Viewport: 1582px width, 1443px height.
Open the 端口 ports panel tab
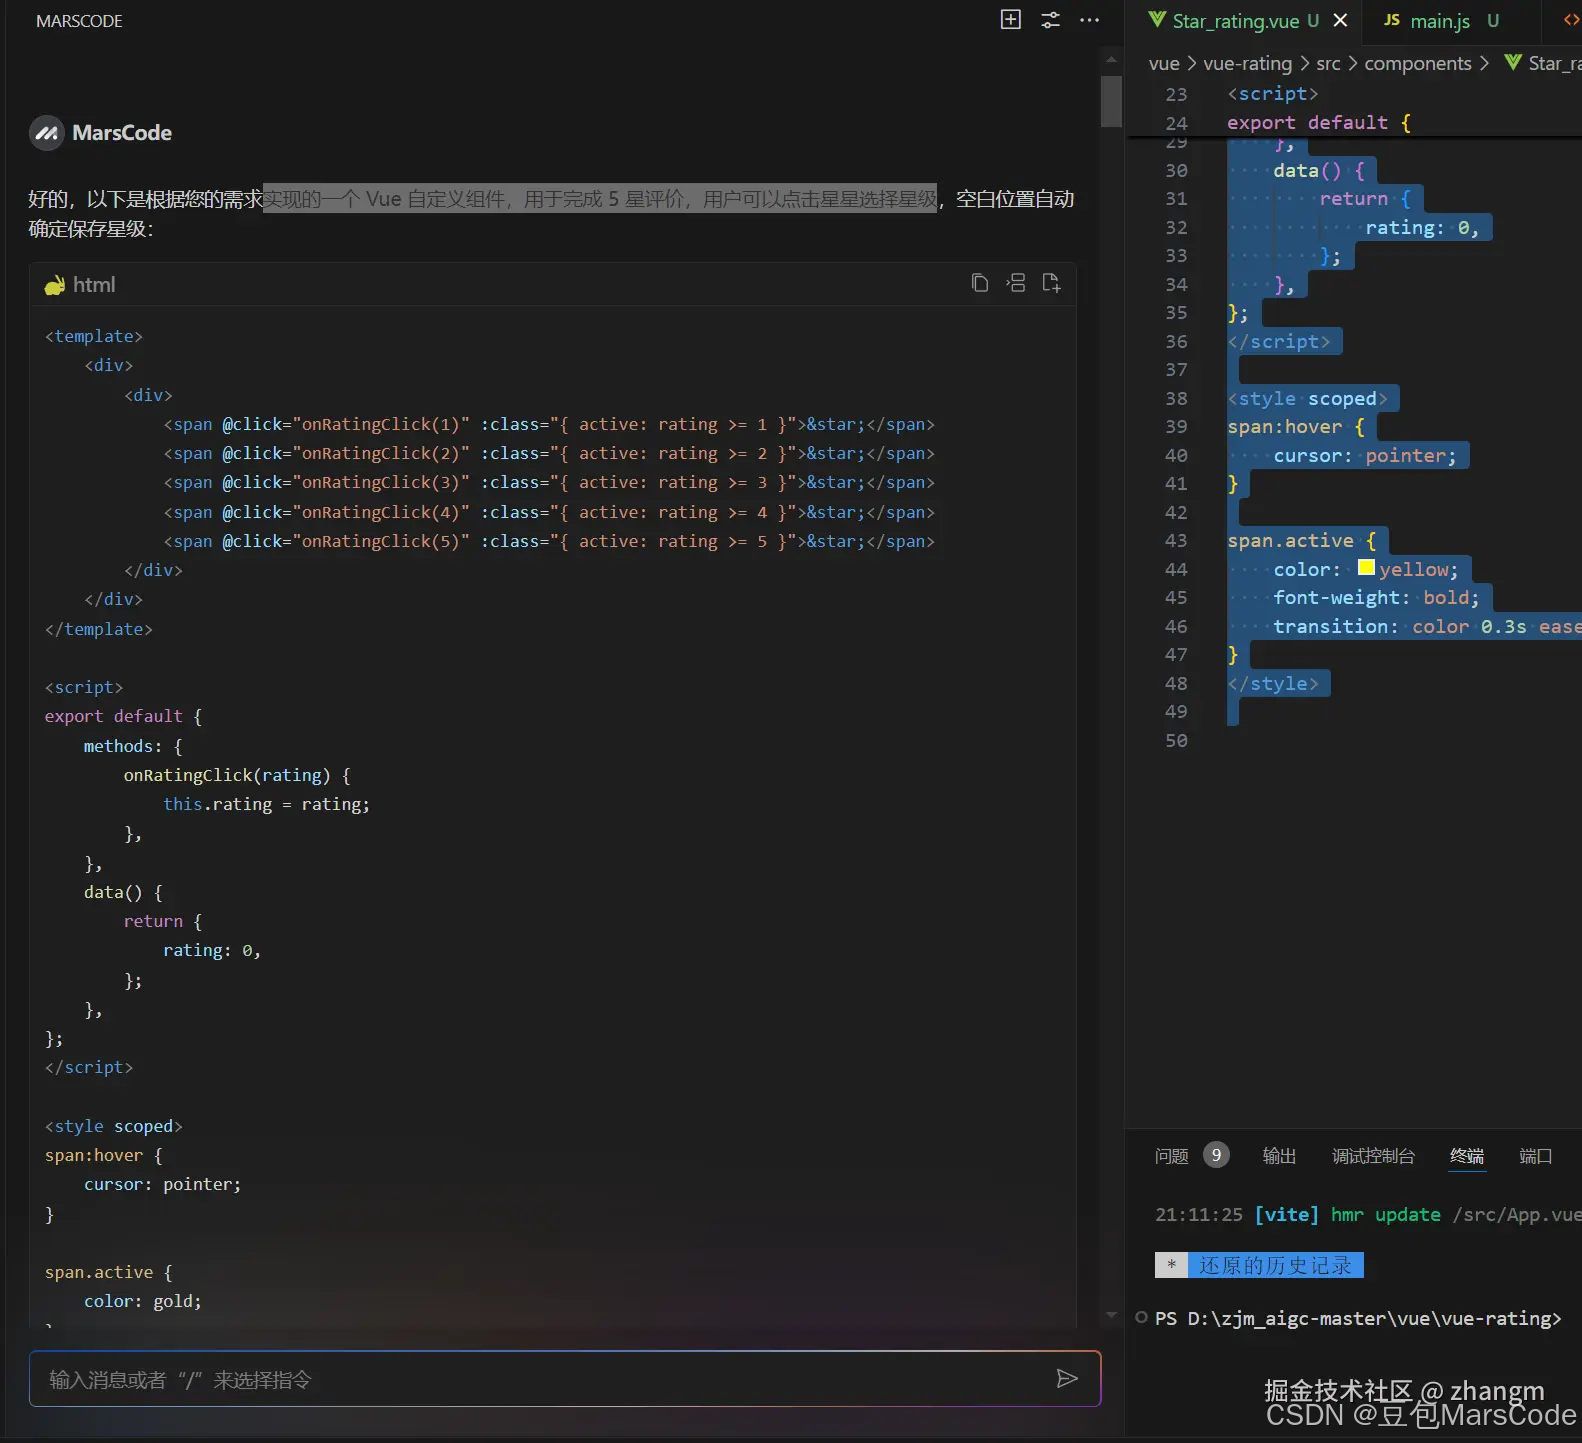tap(1535, 1156)
